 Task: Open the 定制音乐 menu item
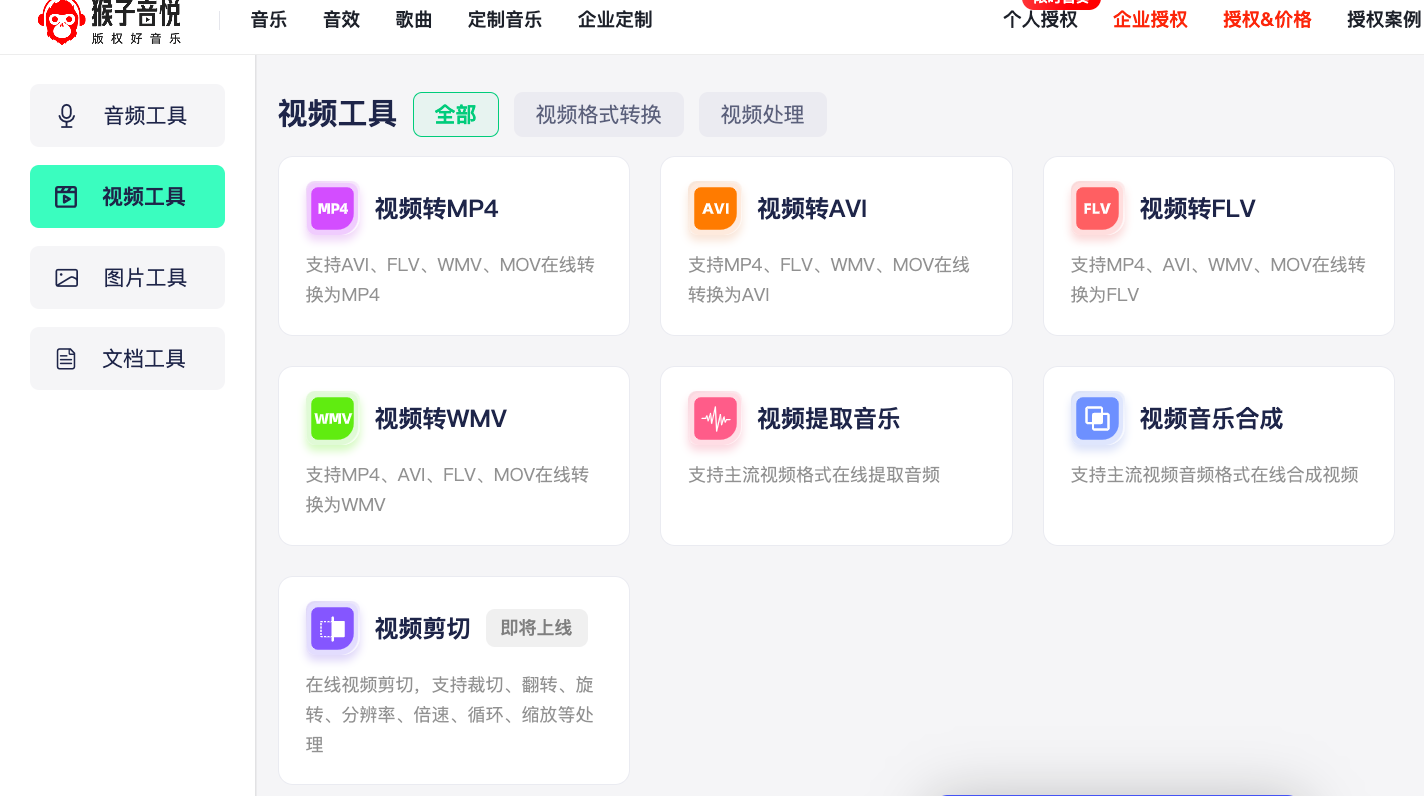coord(505,19)
